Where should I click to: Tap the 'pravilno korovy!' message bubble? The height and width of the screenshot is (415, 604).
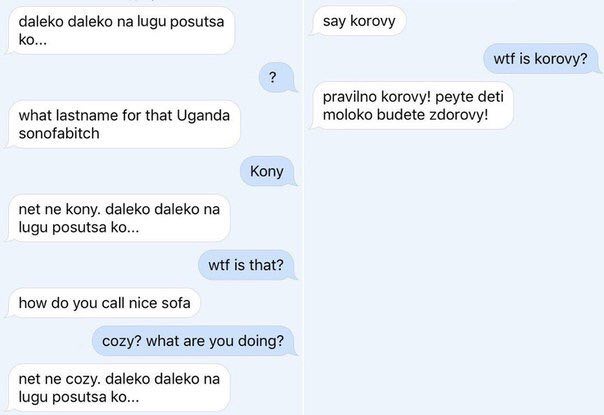point(413,106)
